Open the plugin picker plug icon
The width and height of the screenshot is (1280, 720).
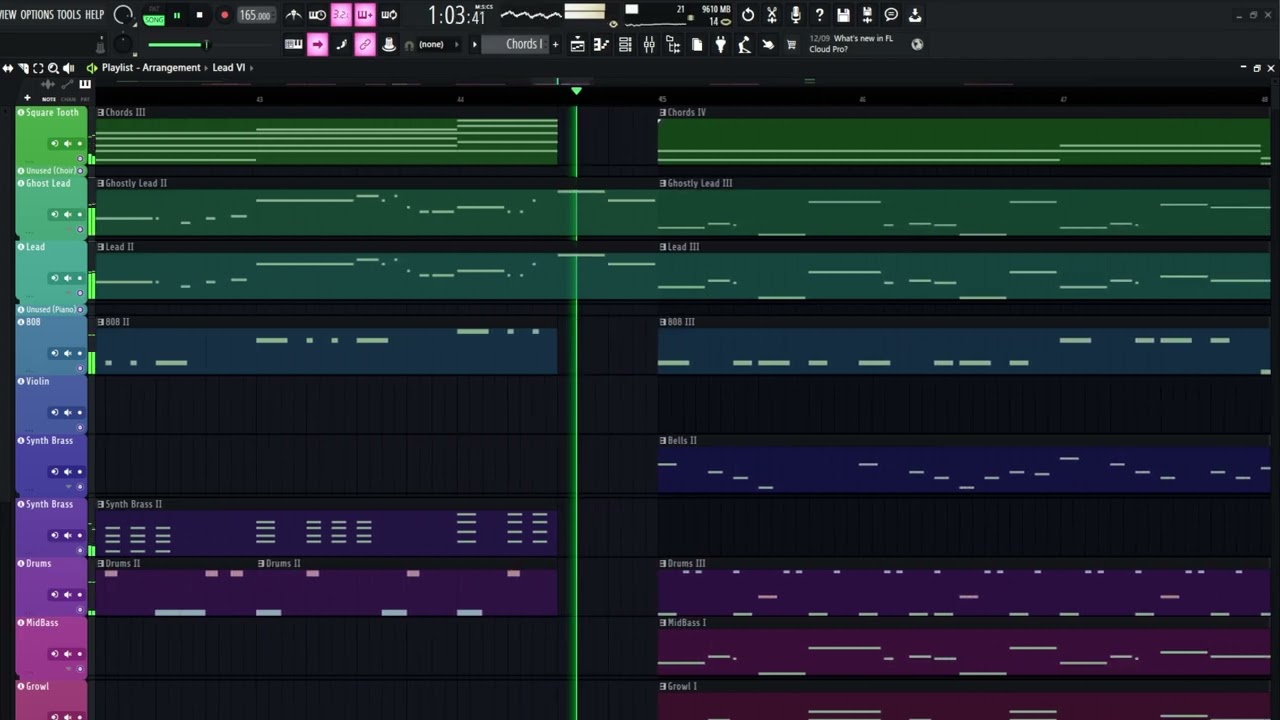[x=720, y=44]
